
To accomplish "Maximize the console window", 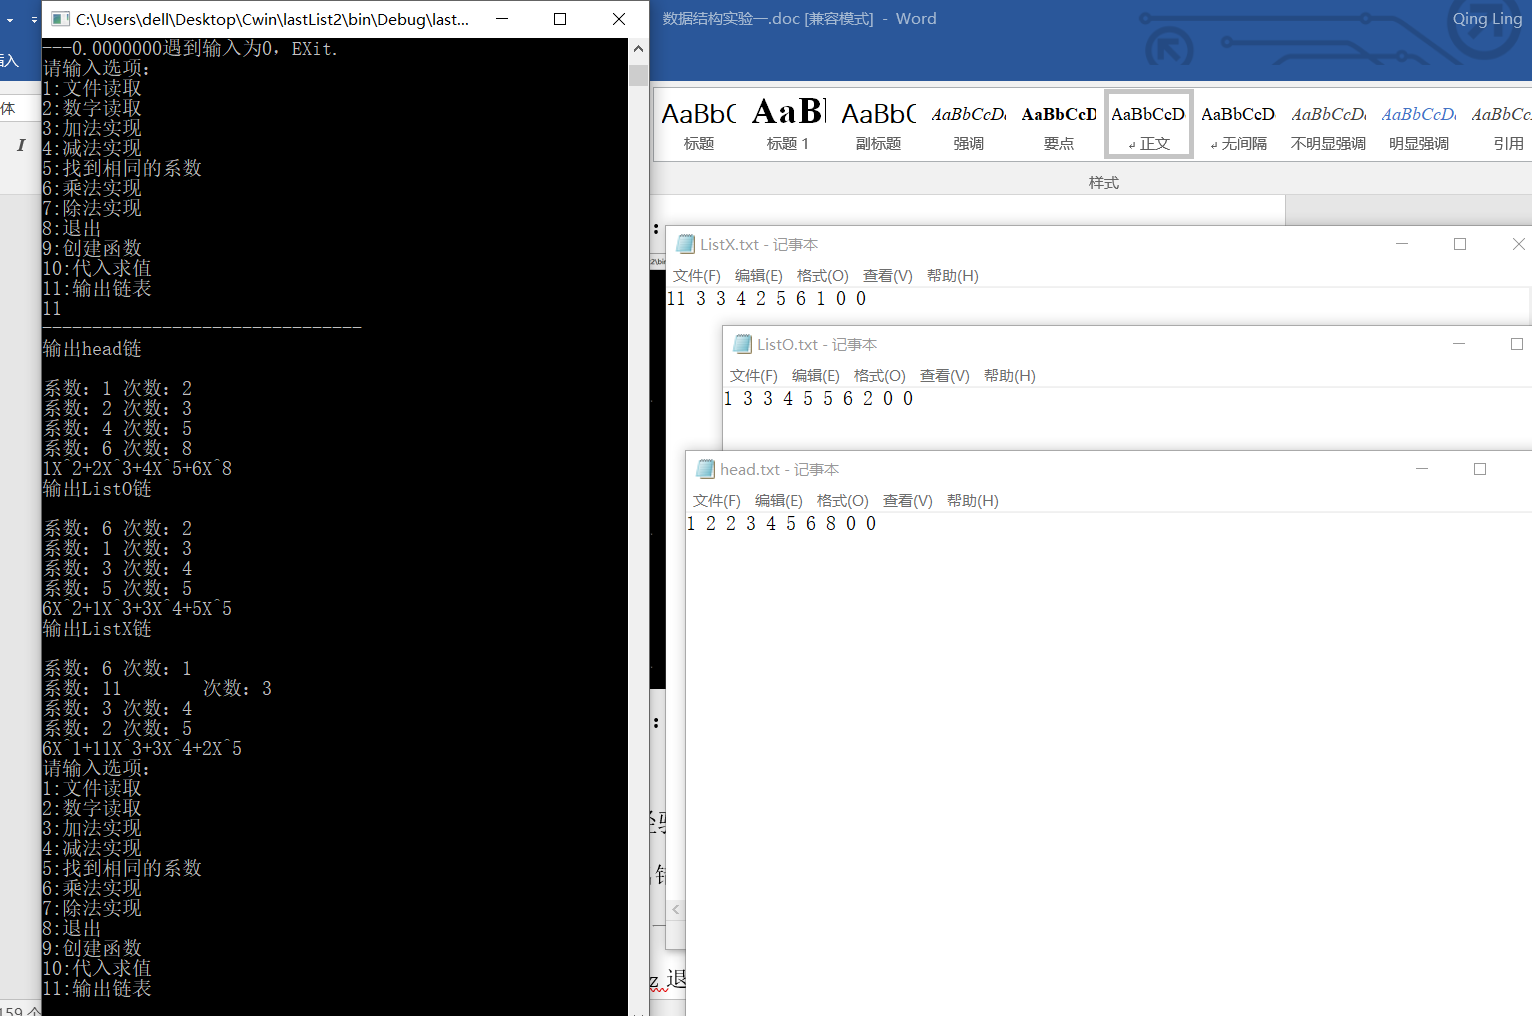I will pos(560,19).
